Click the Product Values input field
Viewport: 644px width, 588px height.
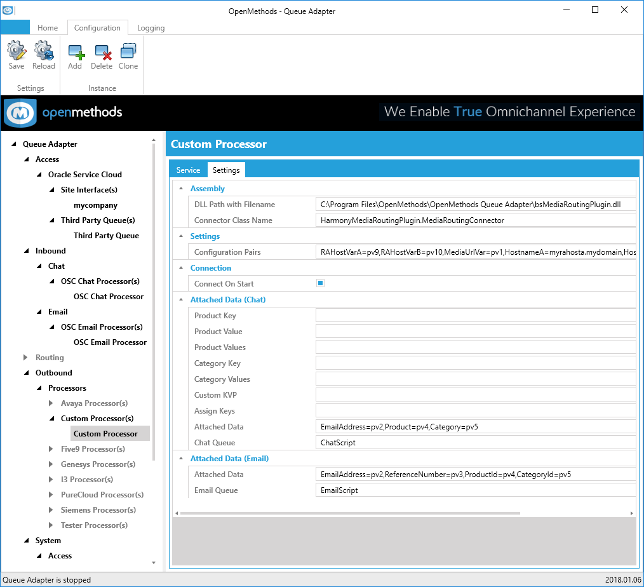click(x=476, y=347)
